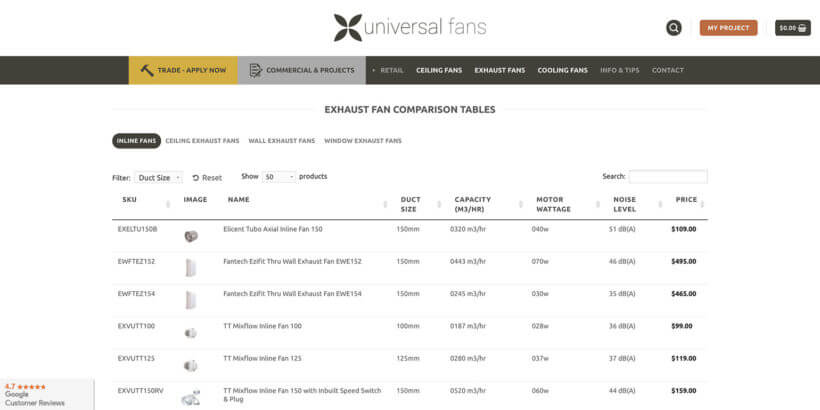Open TT Mixflow 150 speed switch image
The width and height of the screenshot is (820, 410).
190,397
